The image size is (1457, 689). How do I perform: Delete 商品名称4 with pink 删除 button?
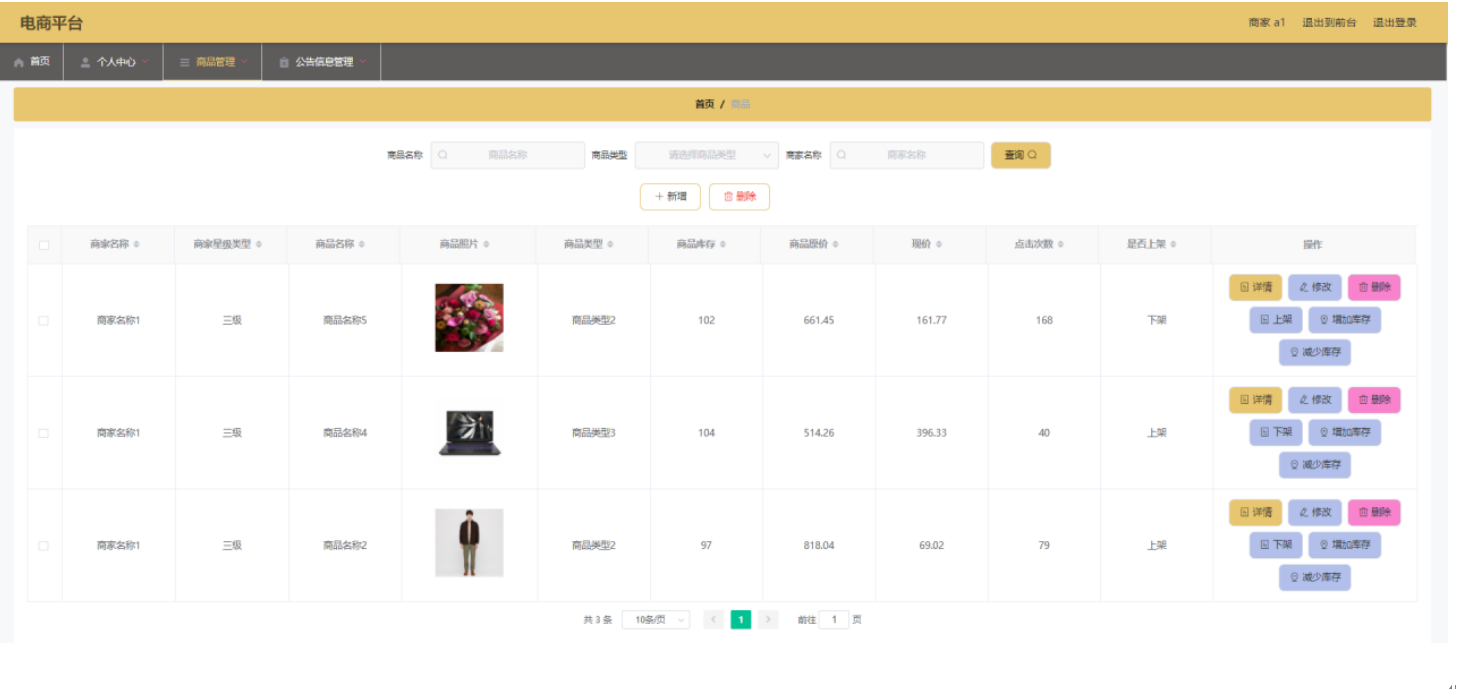tap(1374, 400)
